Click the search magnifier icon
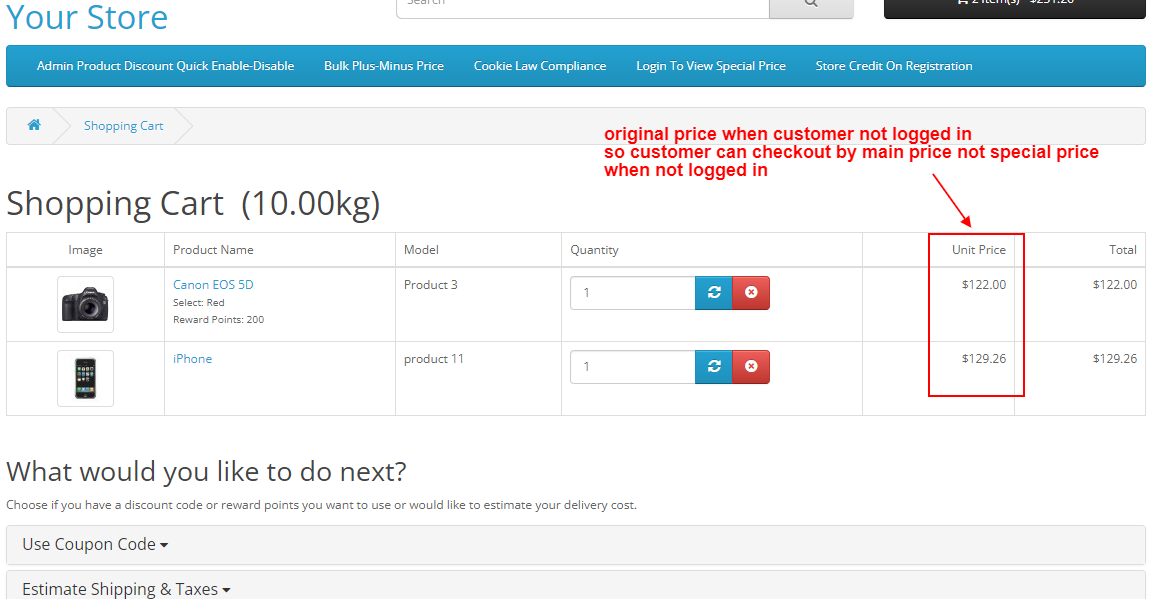The width and height of the screenshot is (1153, 599). 810,5
